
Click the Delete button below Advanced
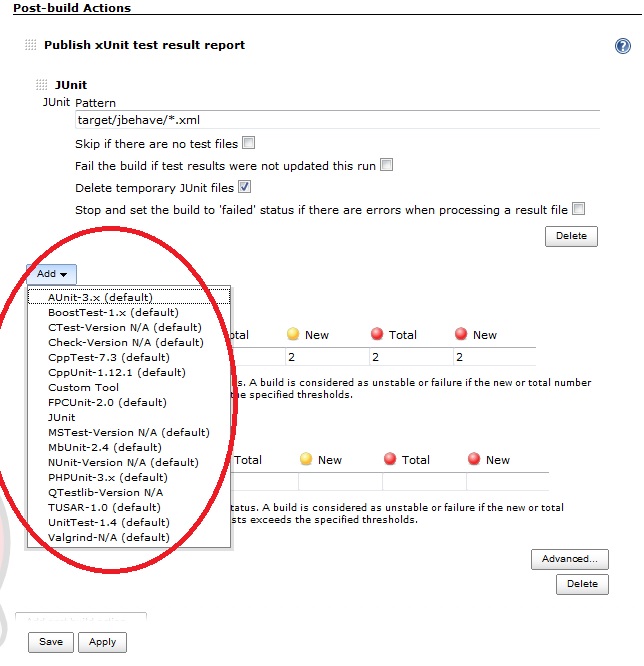pos(582,584)
